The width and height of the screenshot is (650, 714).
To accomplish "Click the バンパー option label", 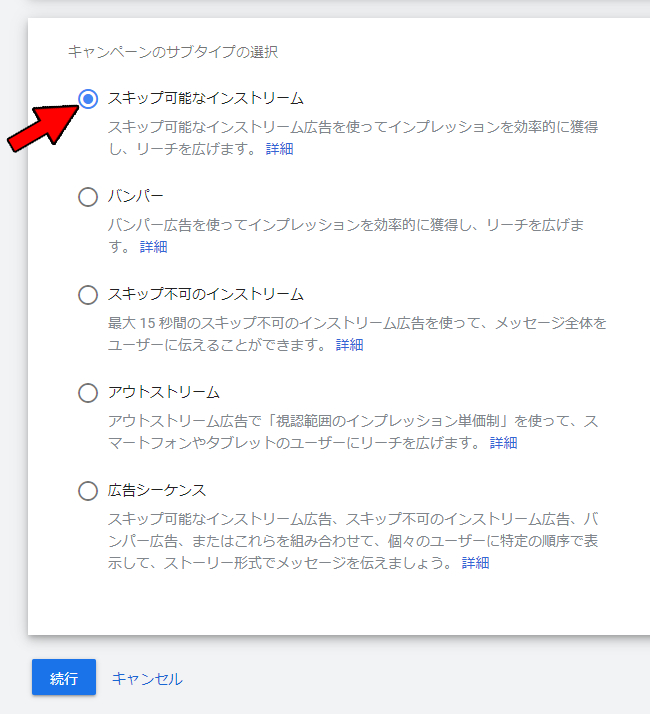I will tap(135, 196).
